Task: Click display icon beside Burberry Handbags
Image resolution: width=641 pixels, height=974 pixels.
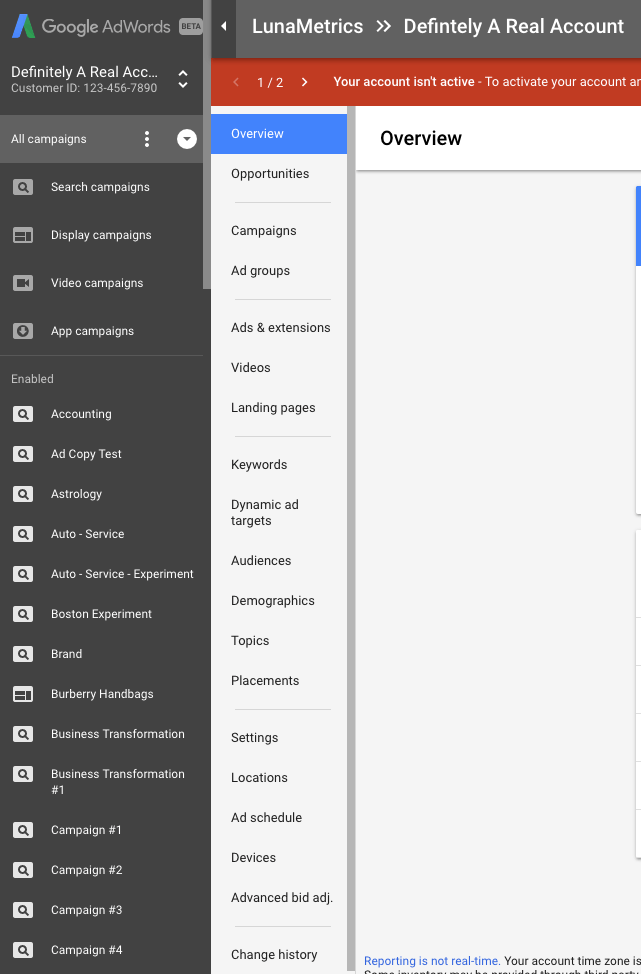Action: (x=23, y=694)
